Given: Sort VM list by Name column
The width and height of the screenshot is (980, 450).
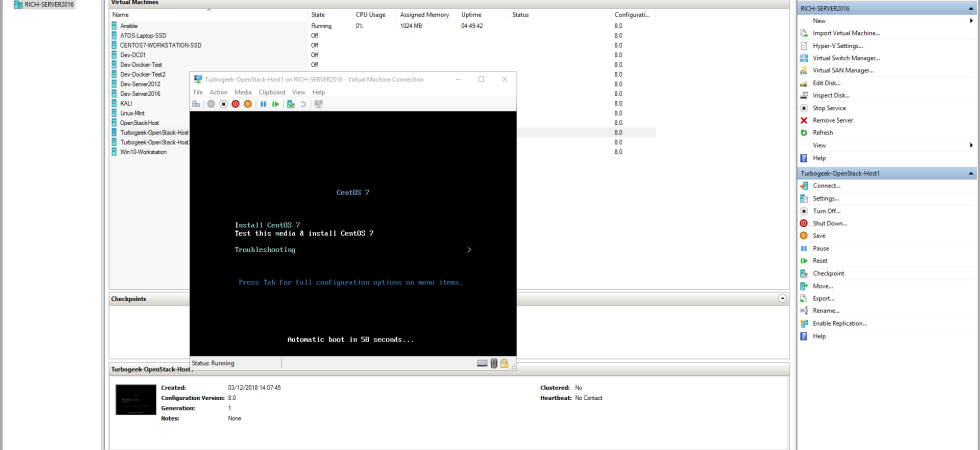Looking at the screenshot, I should pos(209,14).
